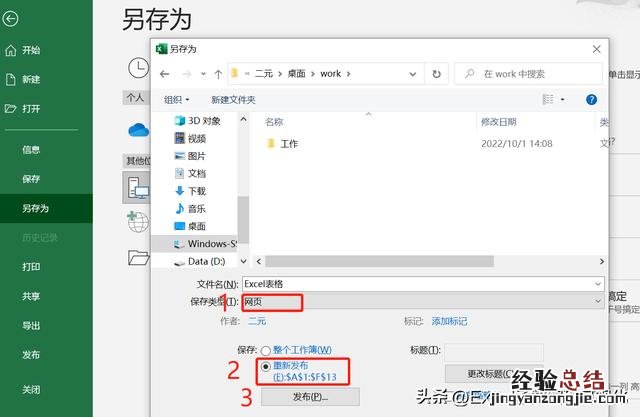
Task: Select the Windows-SSD drive in the tree
Action: pos(205,244)
